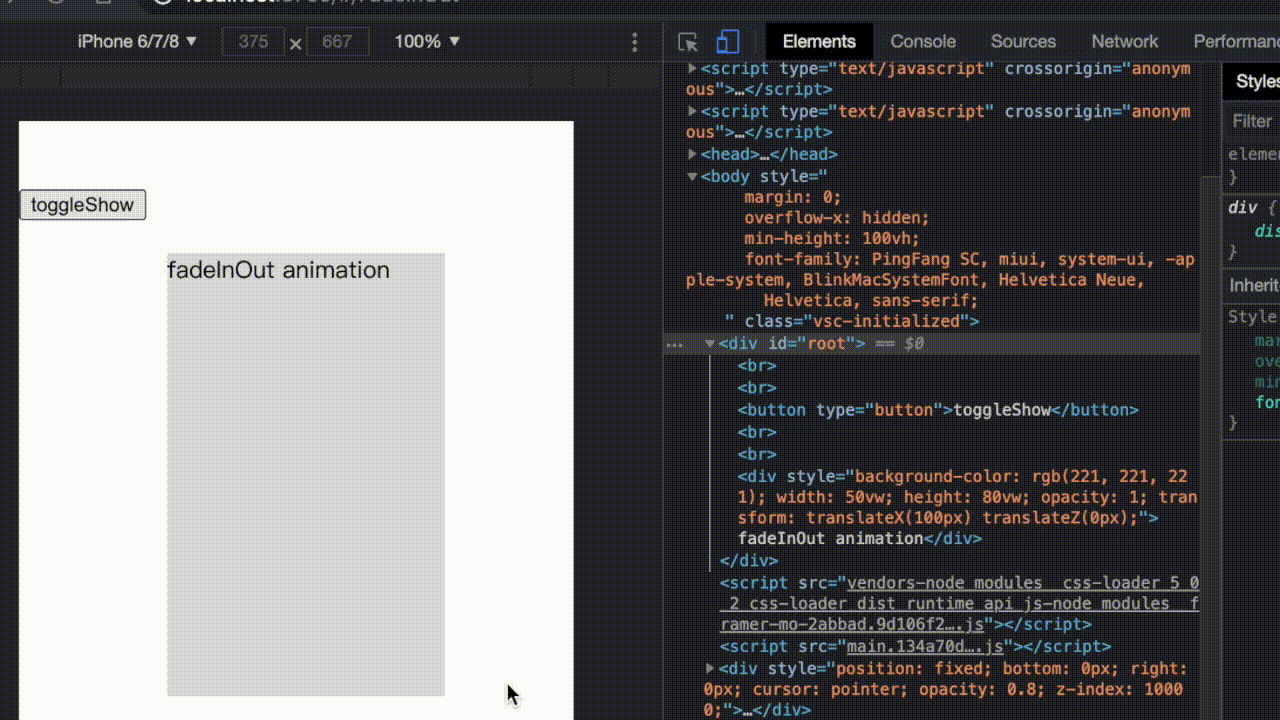Expand the position fixed div node
This screenshot has width=1280, height=720.
pyautogui.click(x=710, y=668)
